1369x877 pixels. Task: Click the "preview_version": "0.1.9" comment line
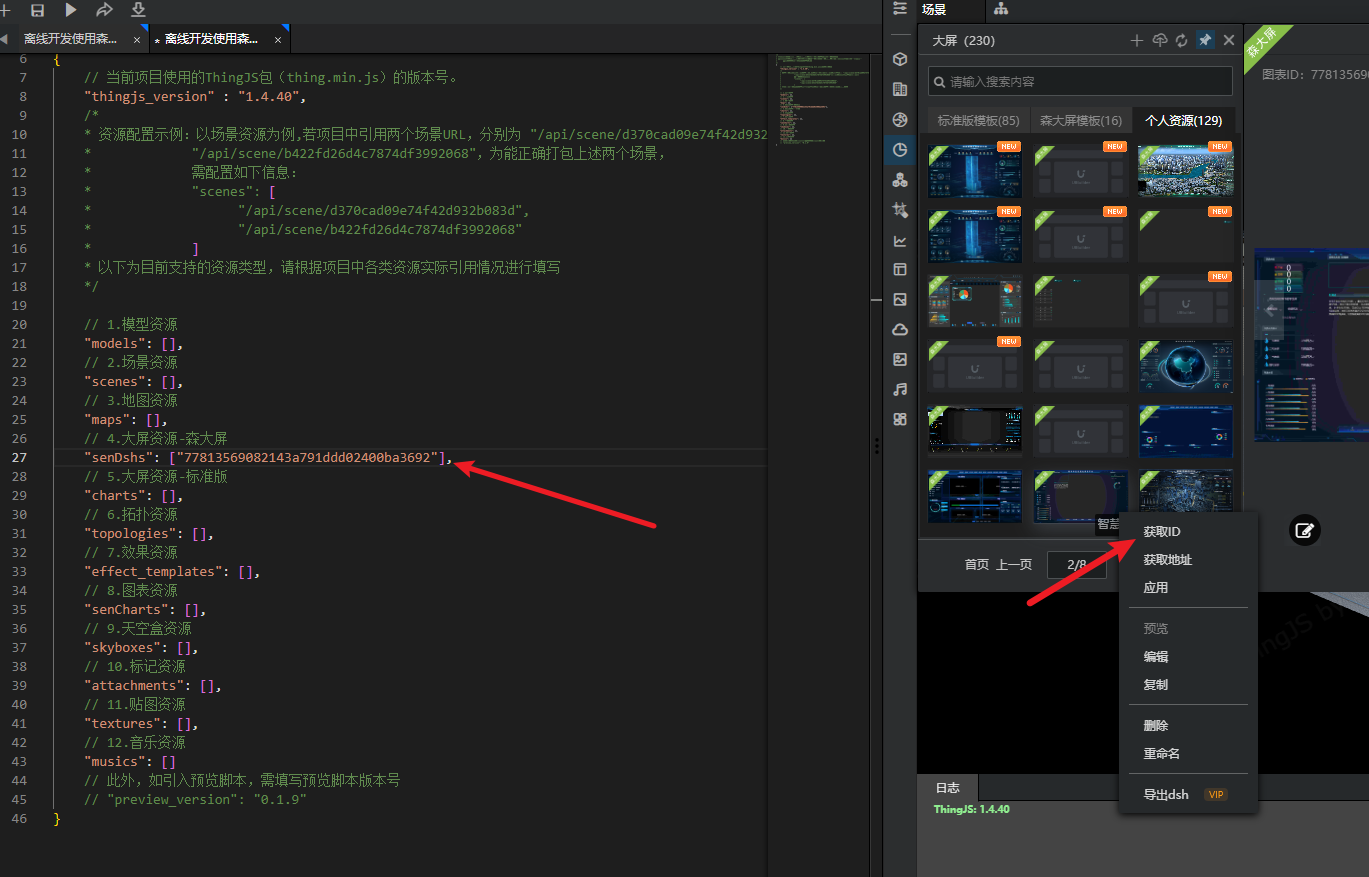pyautogui.click(x=195, y=800)
